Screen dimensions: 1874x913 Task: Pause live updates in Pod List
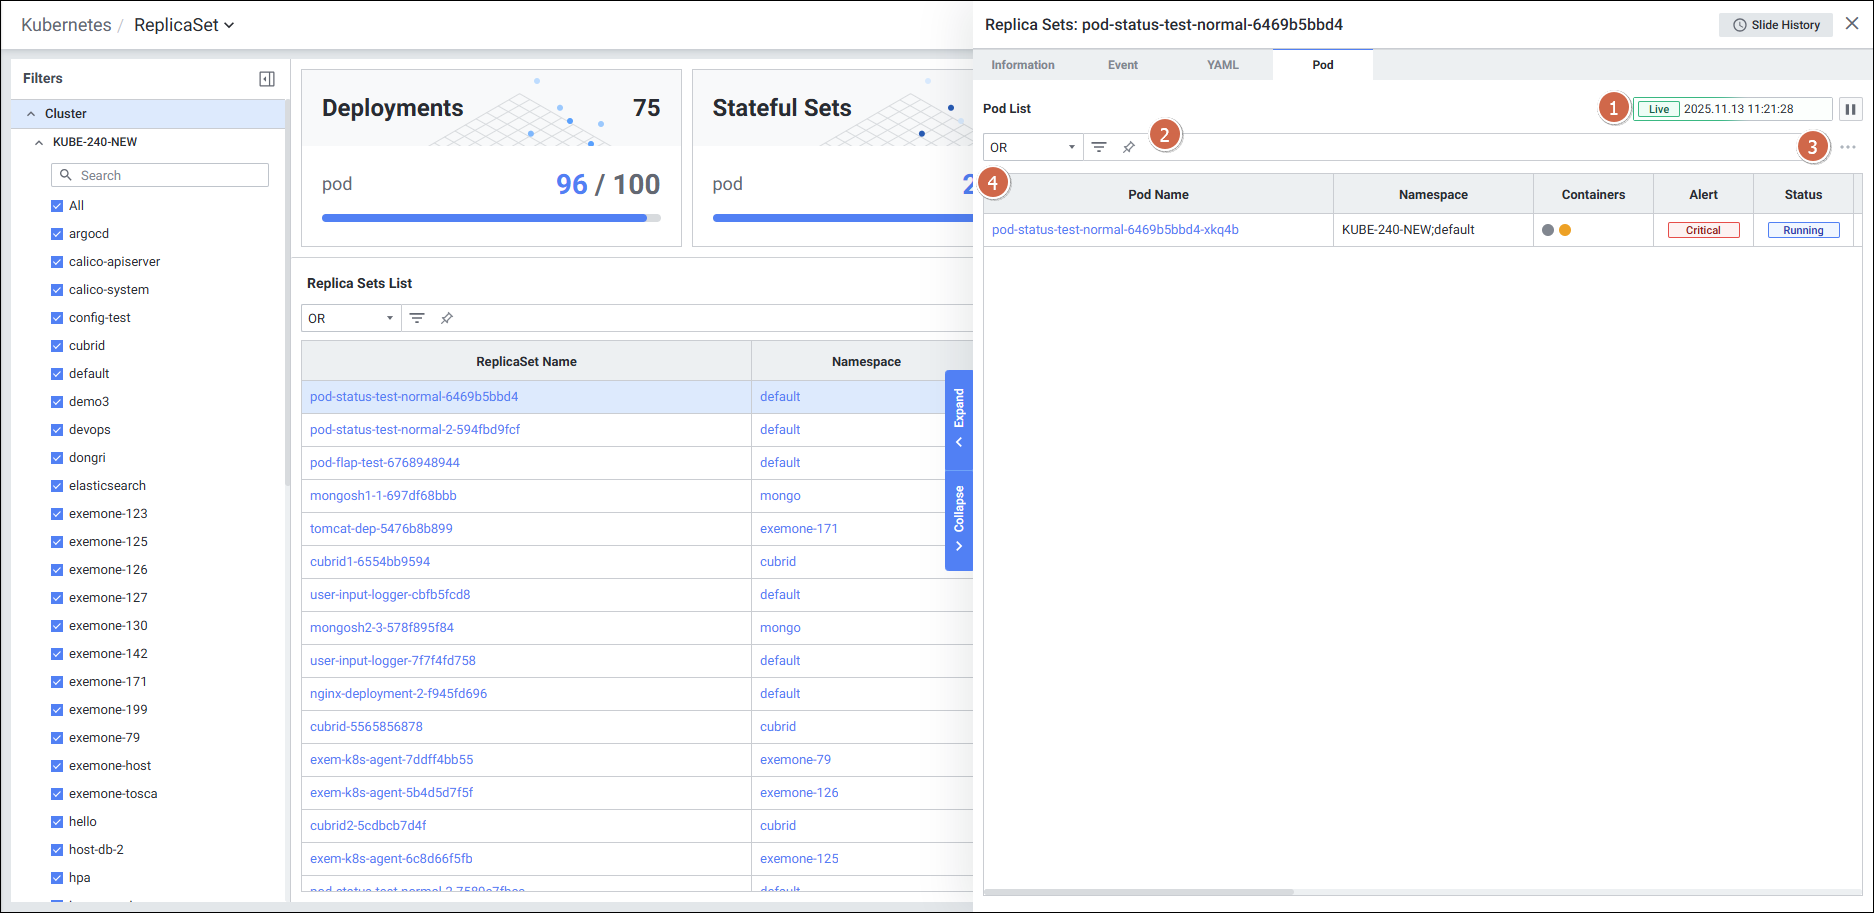[1850, 109]
